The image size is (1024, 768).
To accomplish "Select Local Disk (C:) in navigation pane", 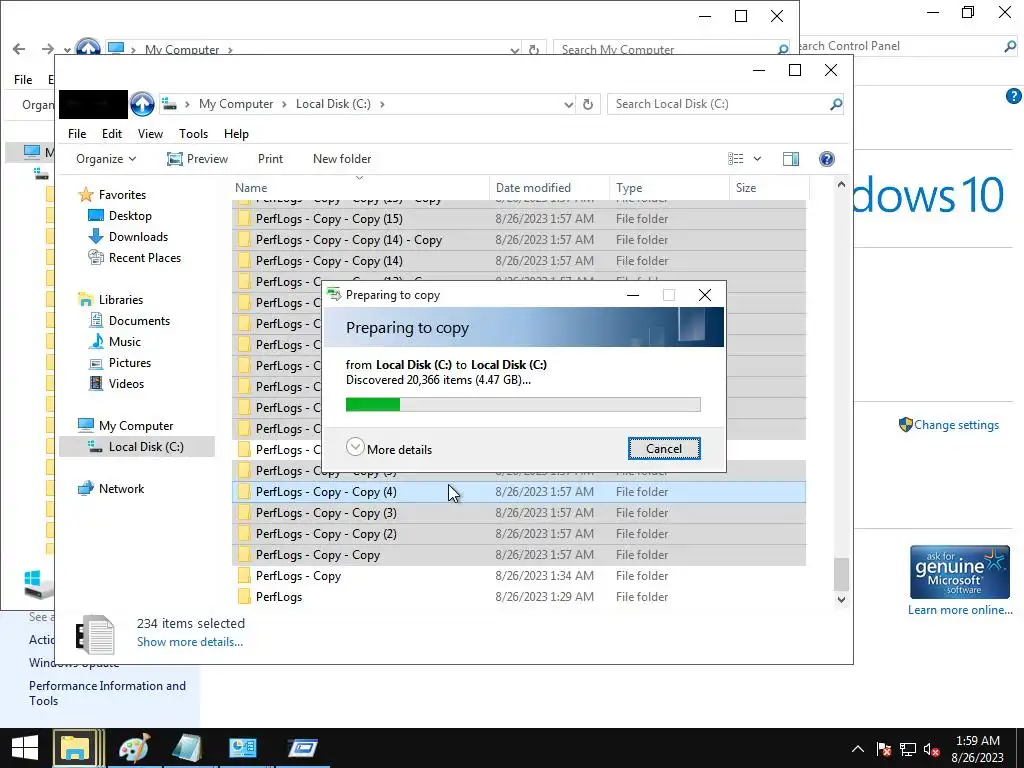I will [x=136, y=447].
